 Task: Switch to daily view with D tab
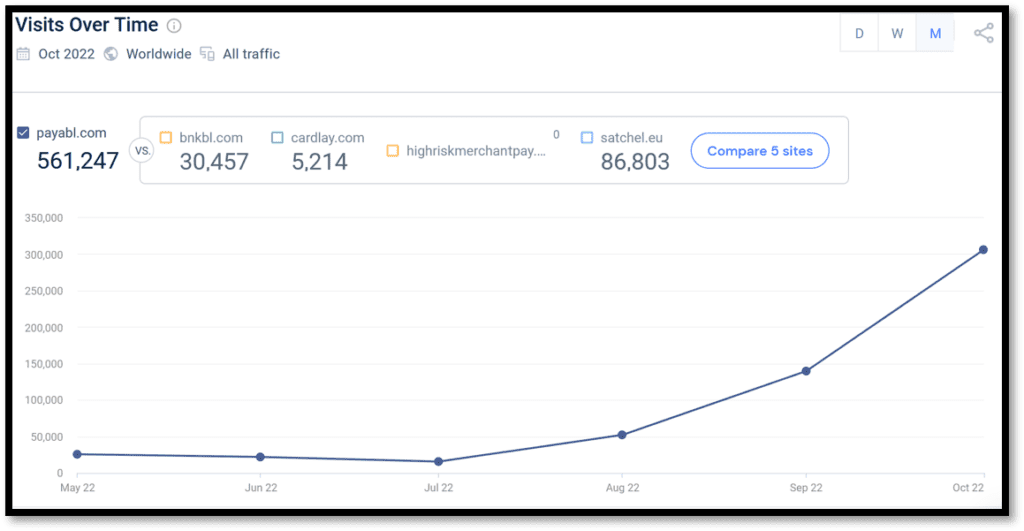click(x=859, y=33)
